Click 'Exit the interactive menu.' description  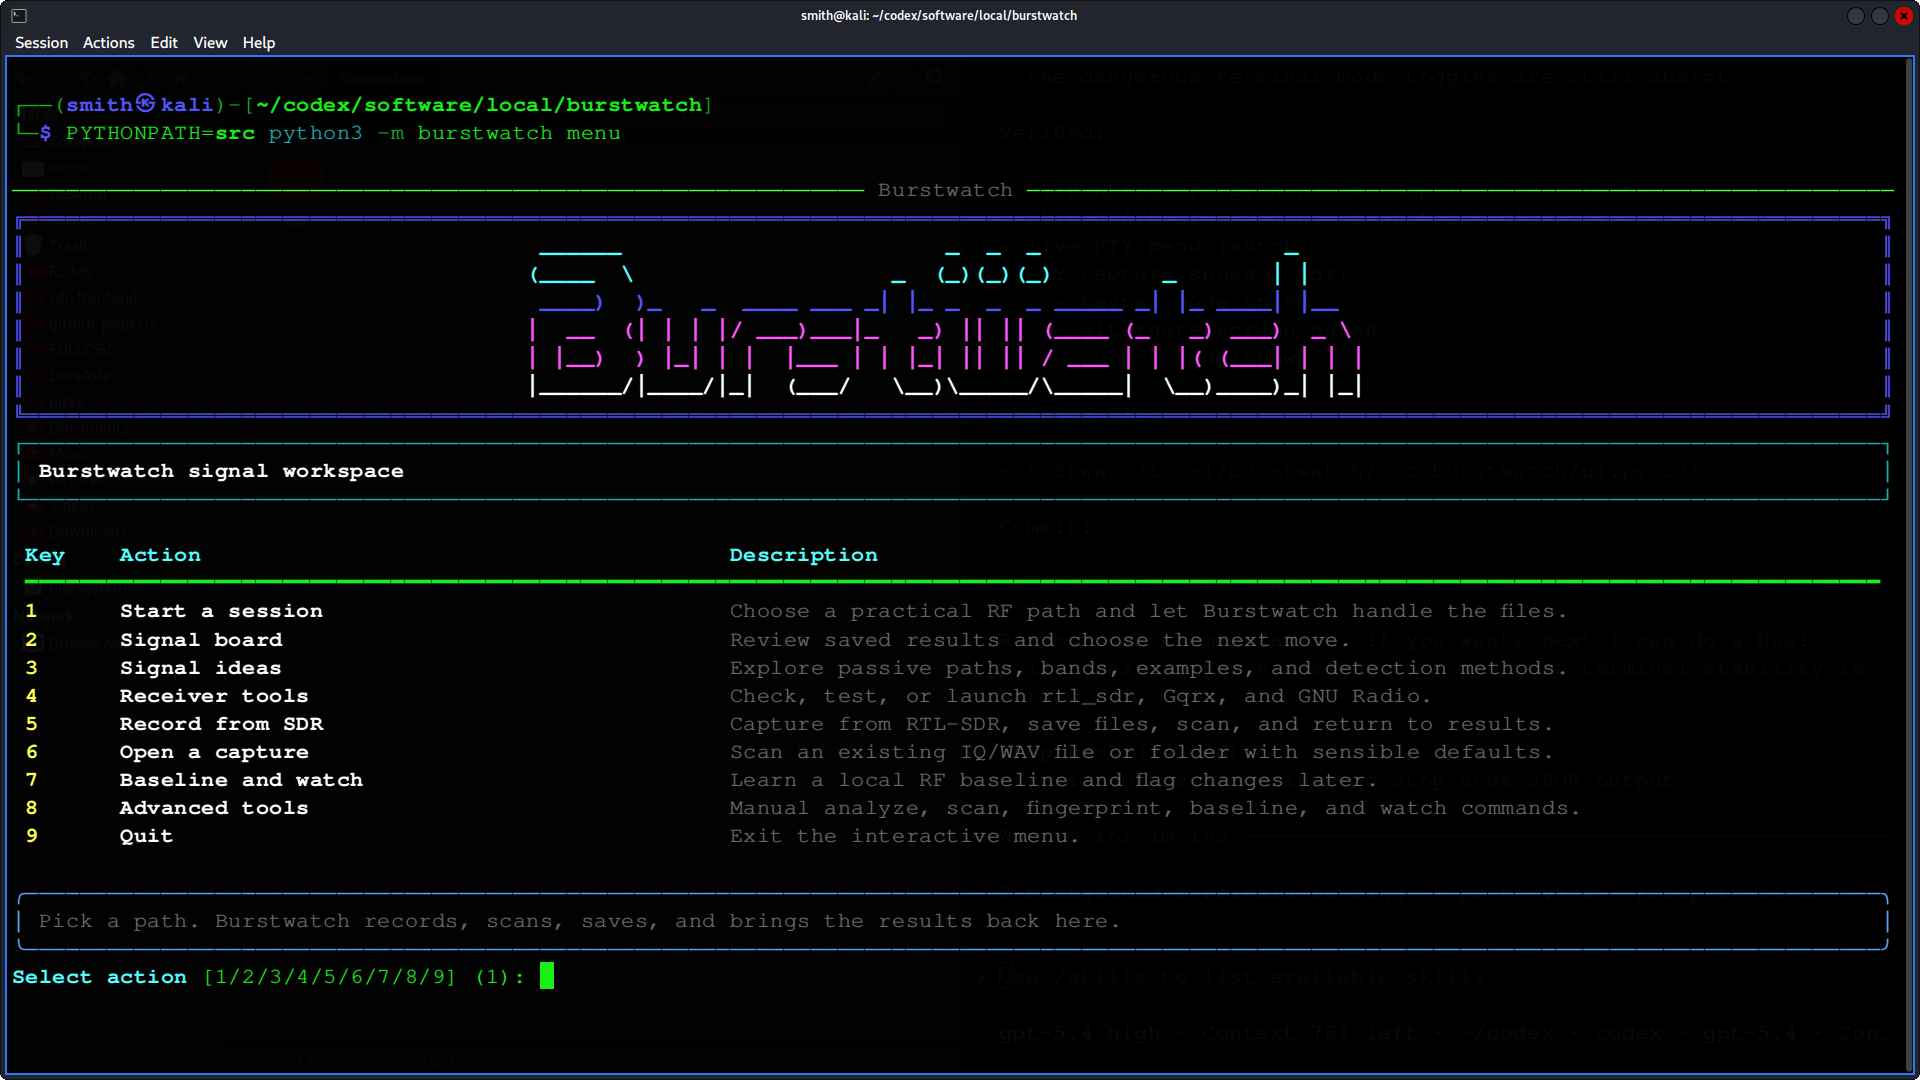904,836
